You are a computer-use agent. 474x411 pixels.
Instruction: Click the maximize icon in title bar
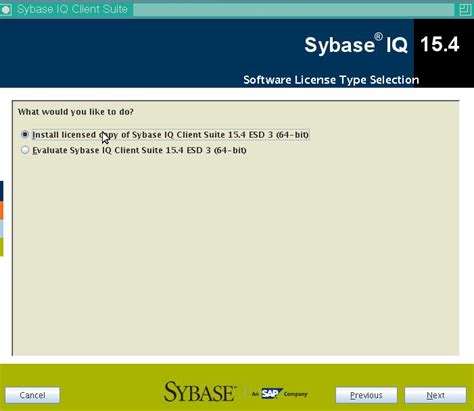click(465, 9)
